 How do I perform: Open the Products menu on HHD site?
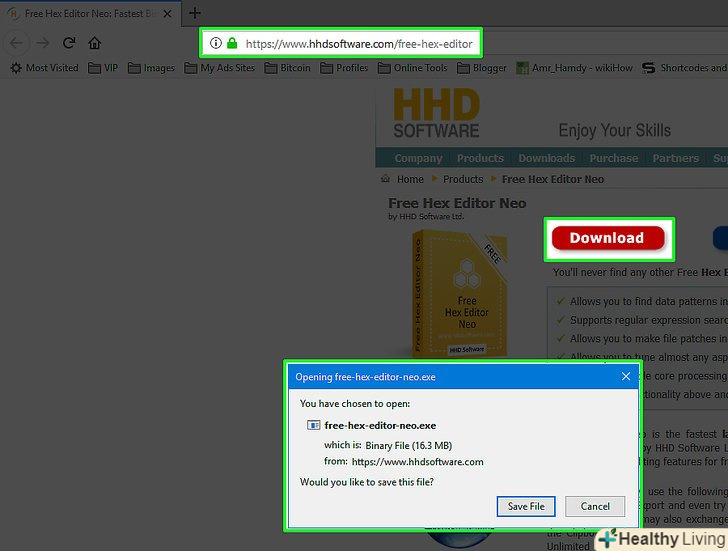[x=480, y=158]
